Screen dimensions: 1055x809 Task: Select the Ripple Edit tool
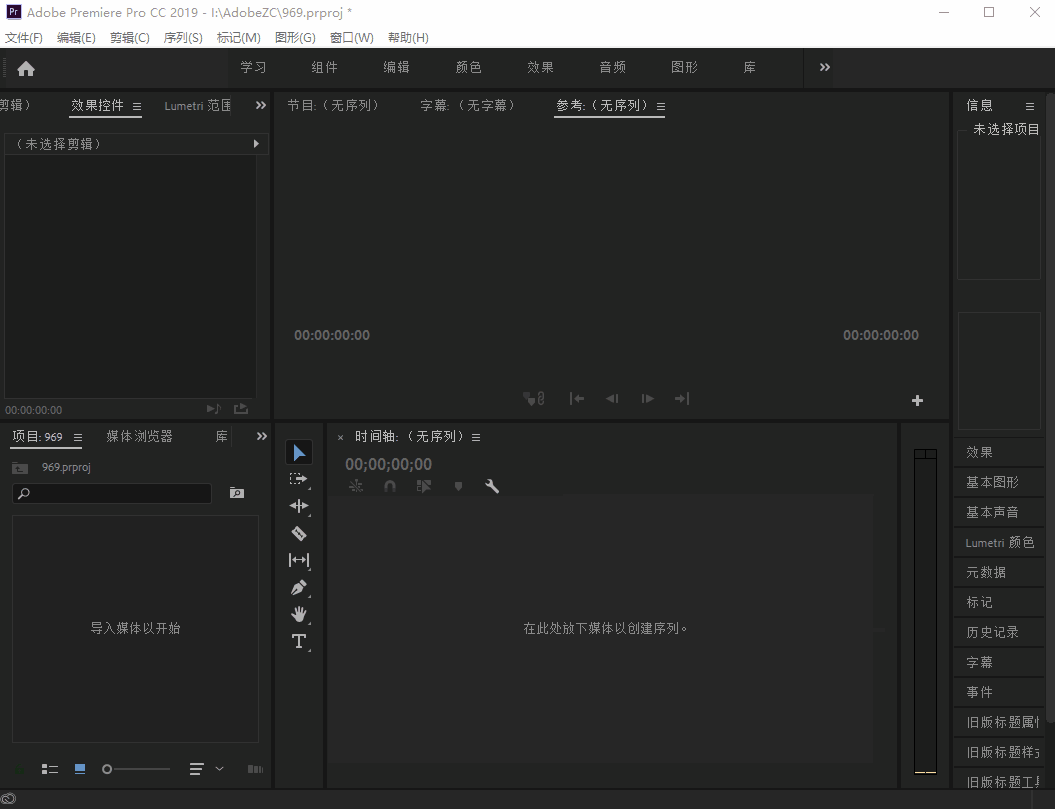(x=298, y=506)
